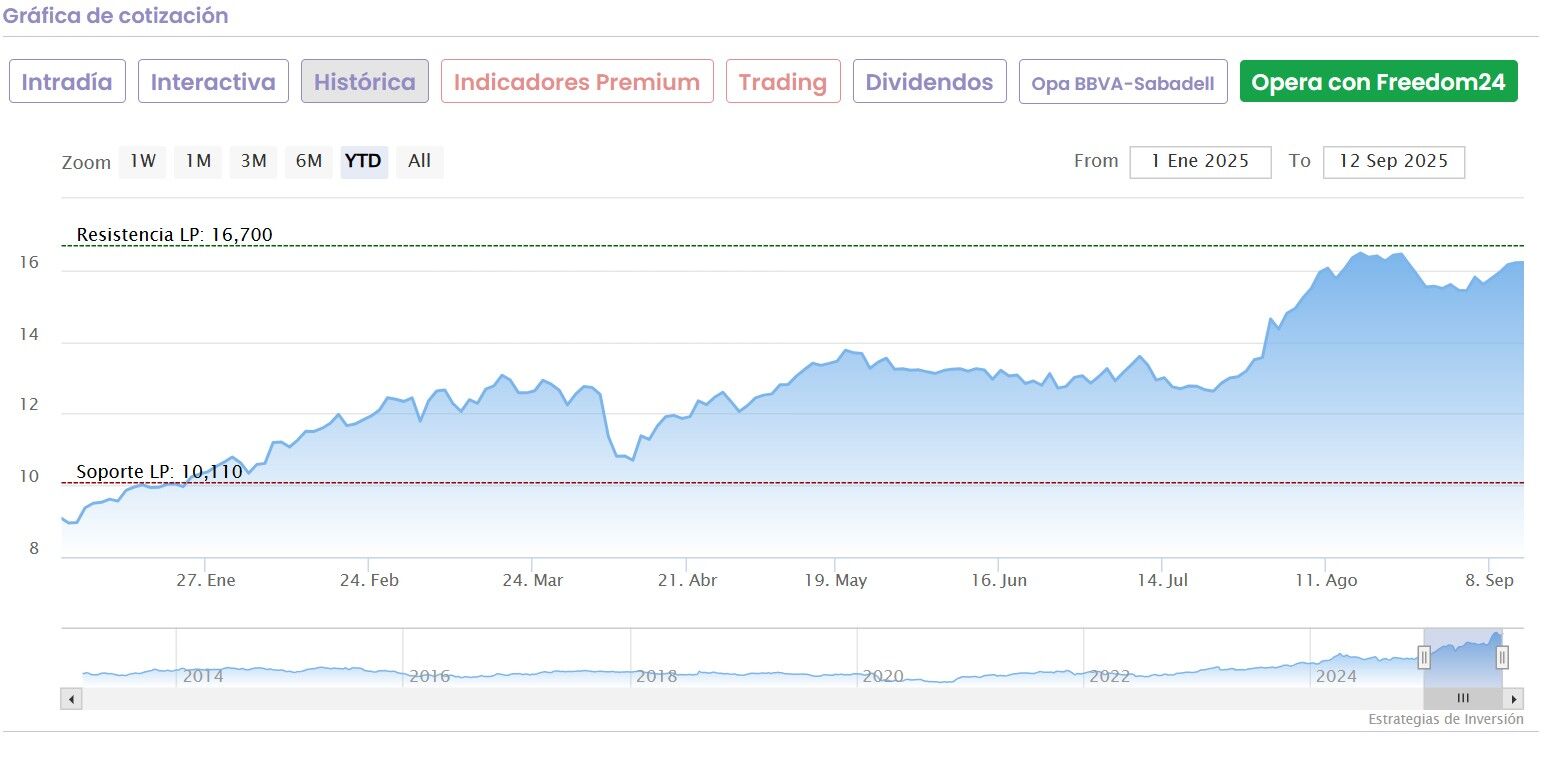The height and width of the screenshot is (758, 1544).
Task: Set zoom range to 1W
Action: tap(143, 161)
